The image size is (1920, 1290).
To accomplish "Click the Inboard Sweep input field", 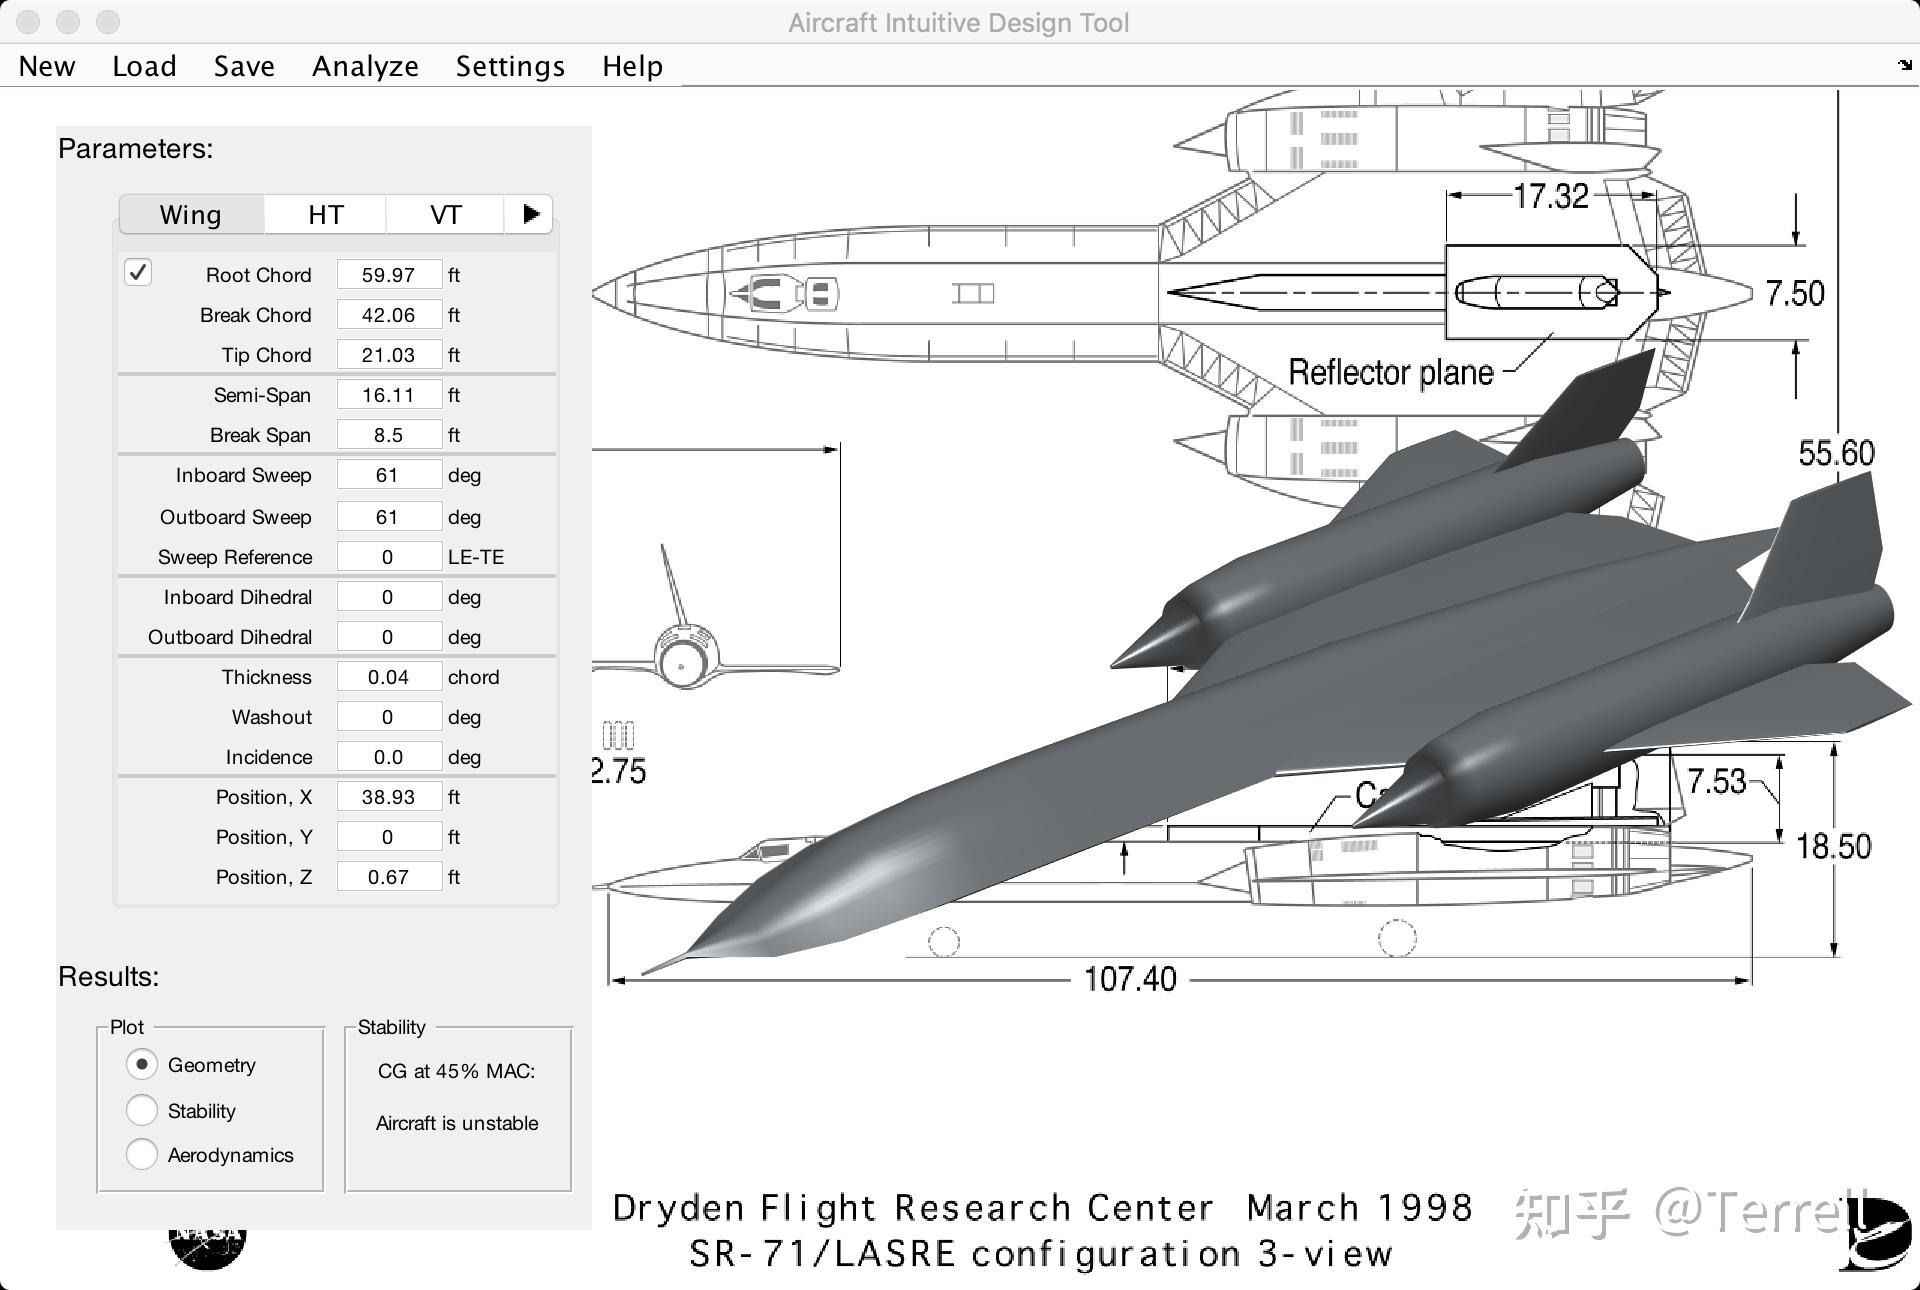I will pyautogui.click(x=388, y=475).
